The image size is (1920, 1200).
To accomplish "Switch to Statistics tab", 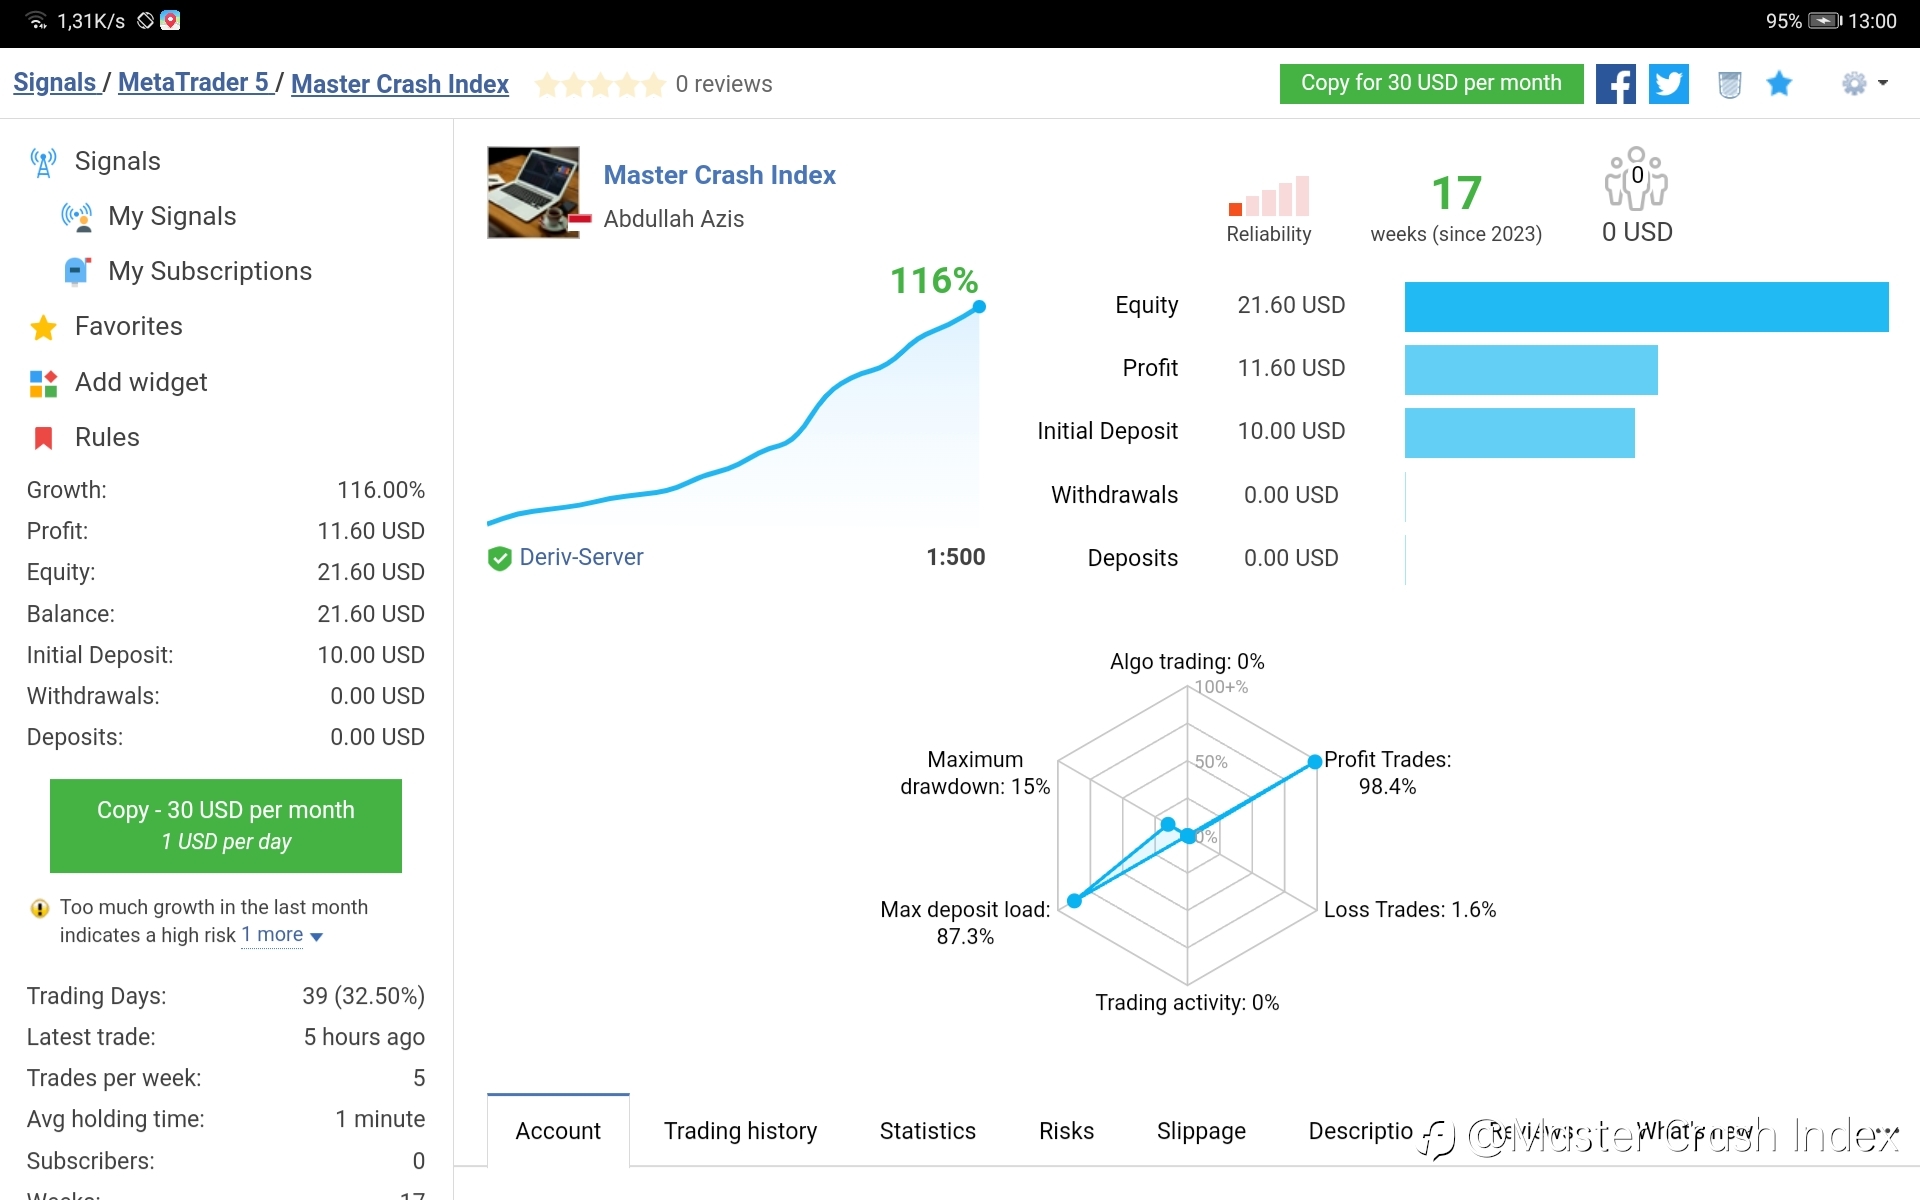I will [x=928, y=1131].
